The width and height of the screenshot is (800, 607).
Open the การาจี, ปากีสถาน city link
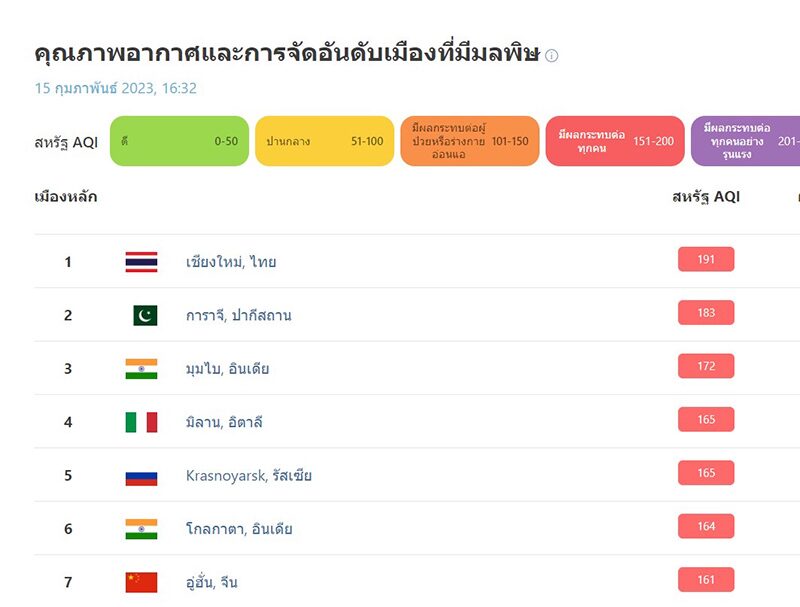tap(239, 315)
